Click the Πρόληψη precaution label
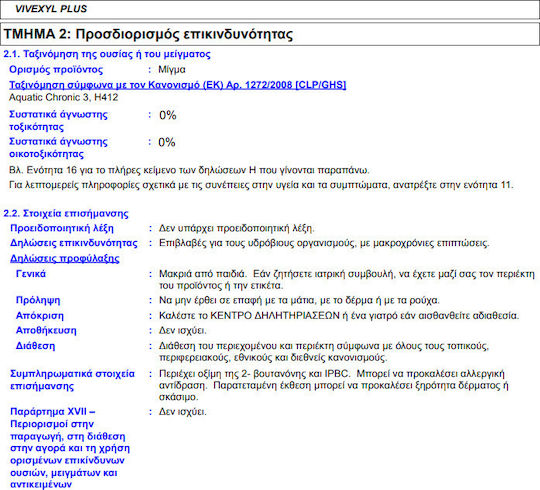 click(38, 300)
